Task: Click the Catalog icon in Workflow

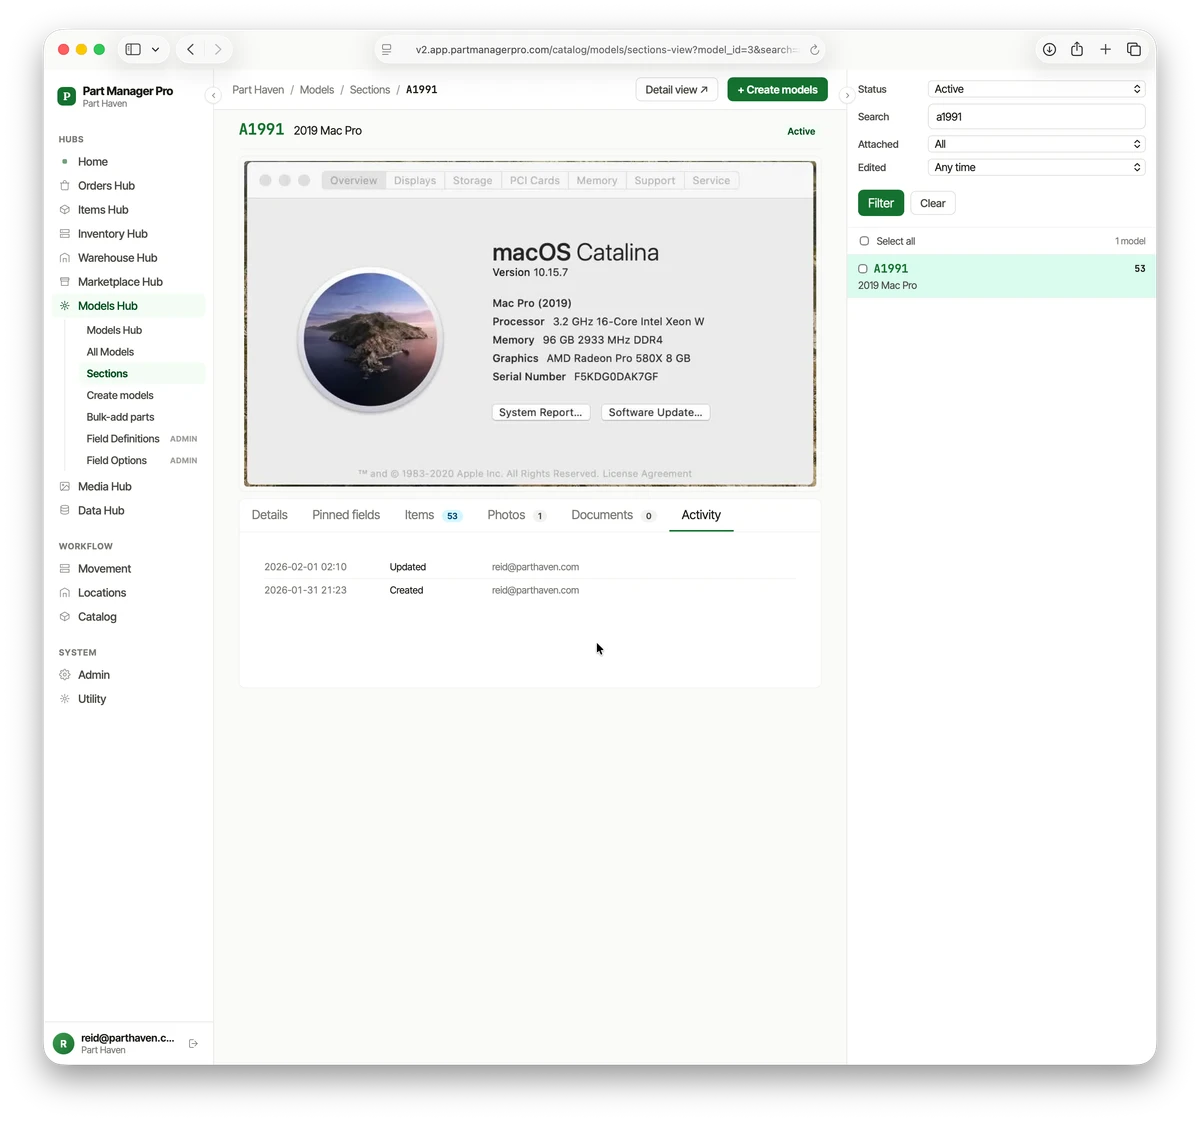Action: click(65, 617)
